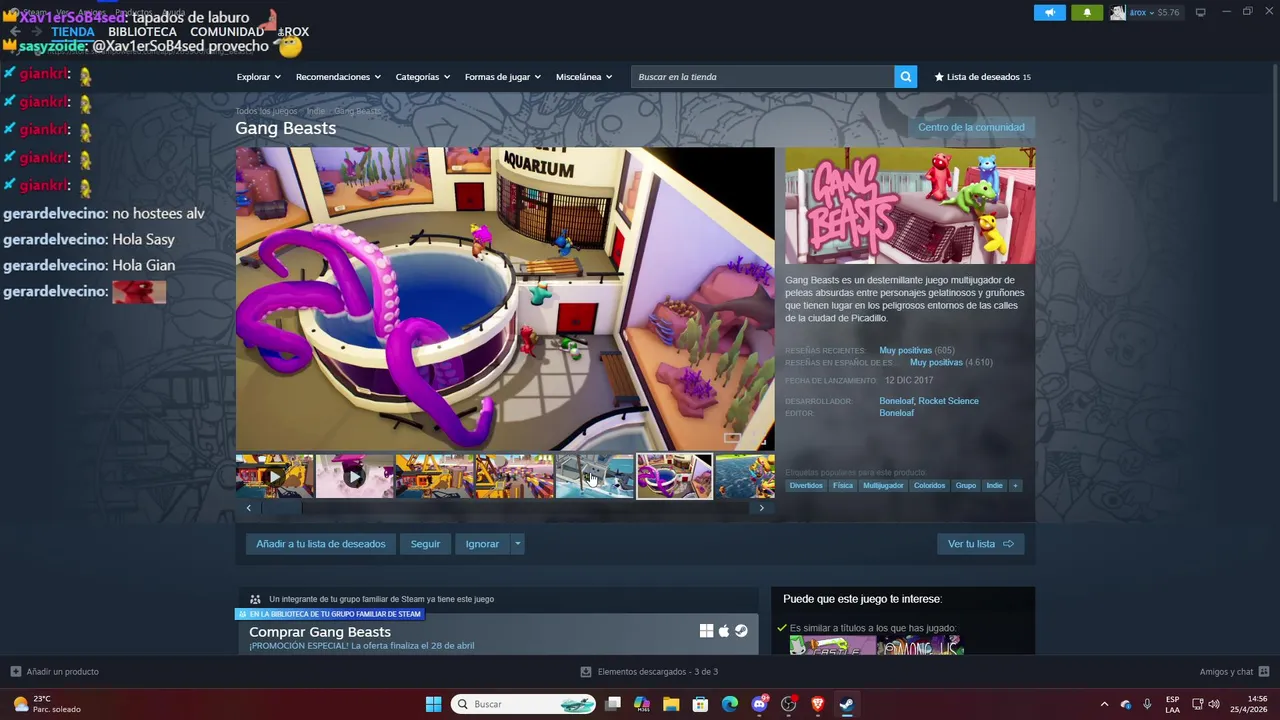Viewport: 1280px width, 720px height.
Task: Open OBS Studio from the taskbar
Action: pos(788,704)
